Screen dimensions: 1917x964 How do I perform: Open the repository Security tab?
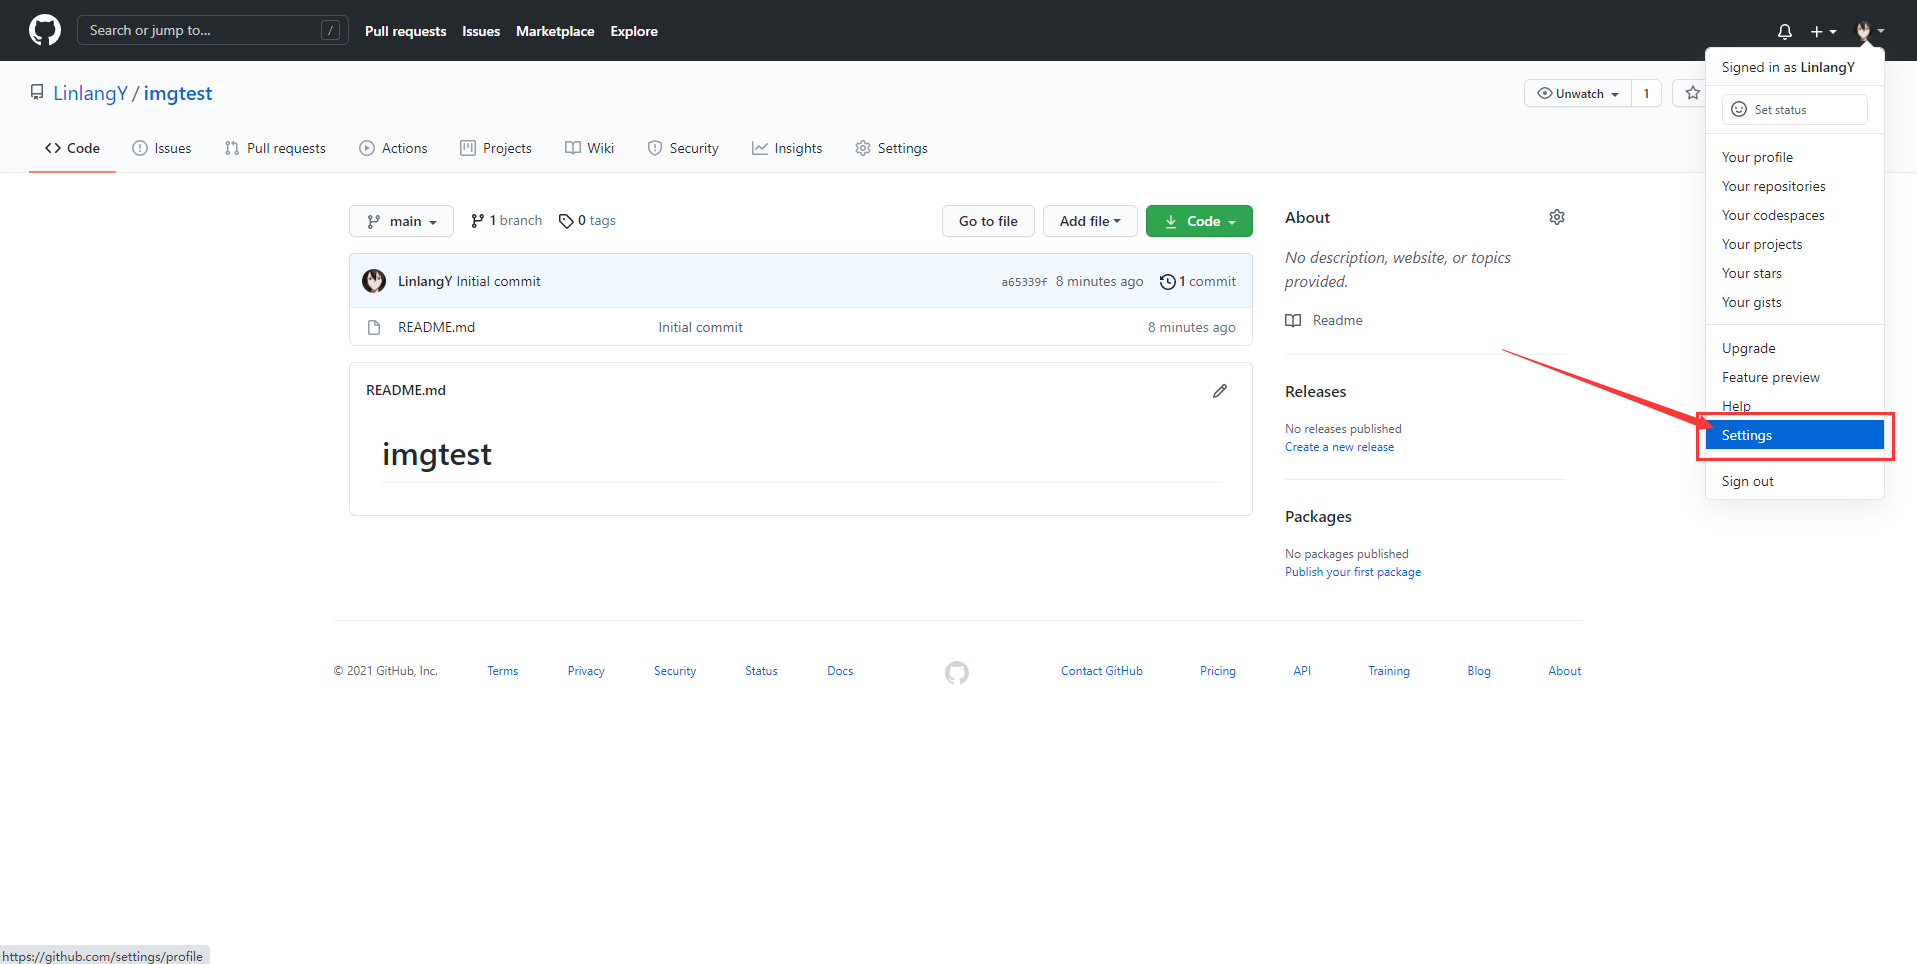pyautogui.click(x=683, y=148)
